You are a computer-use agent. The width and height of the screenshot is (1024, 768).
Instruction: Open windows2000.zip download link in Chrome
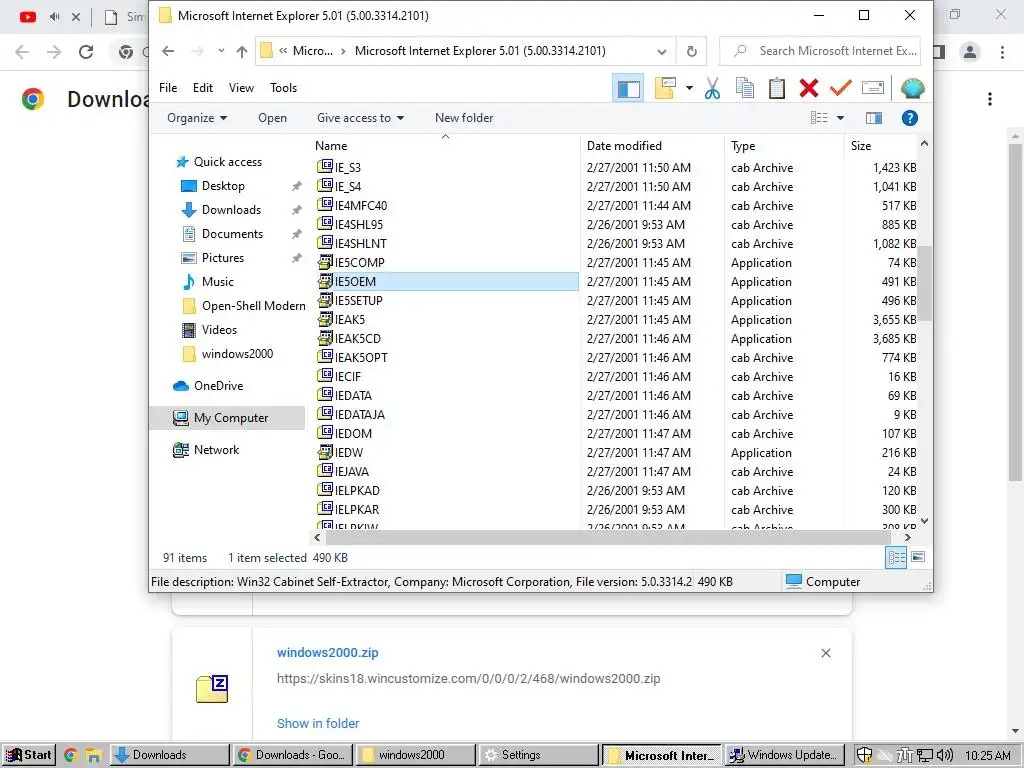pos(327,652)
